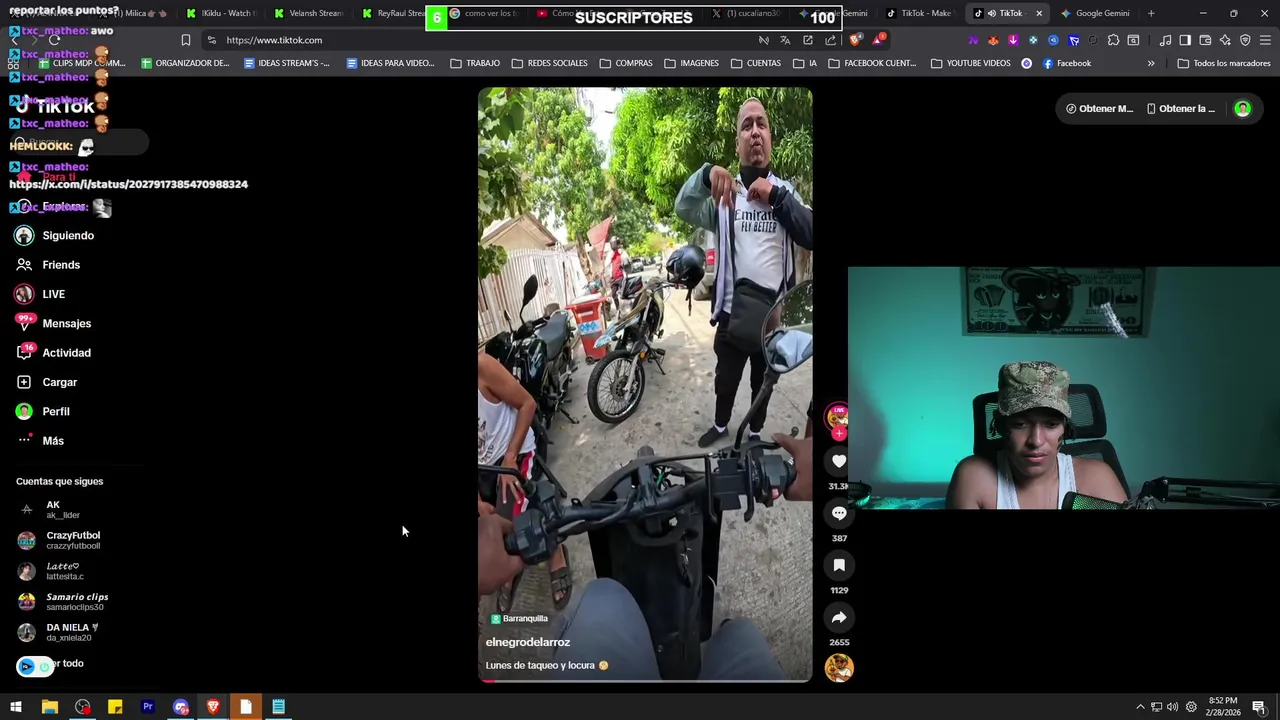Open the elnegrodelarroz creator username link
Viewport: 1280px width, 720px height.
tap(528, 642)
